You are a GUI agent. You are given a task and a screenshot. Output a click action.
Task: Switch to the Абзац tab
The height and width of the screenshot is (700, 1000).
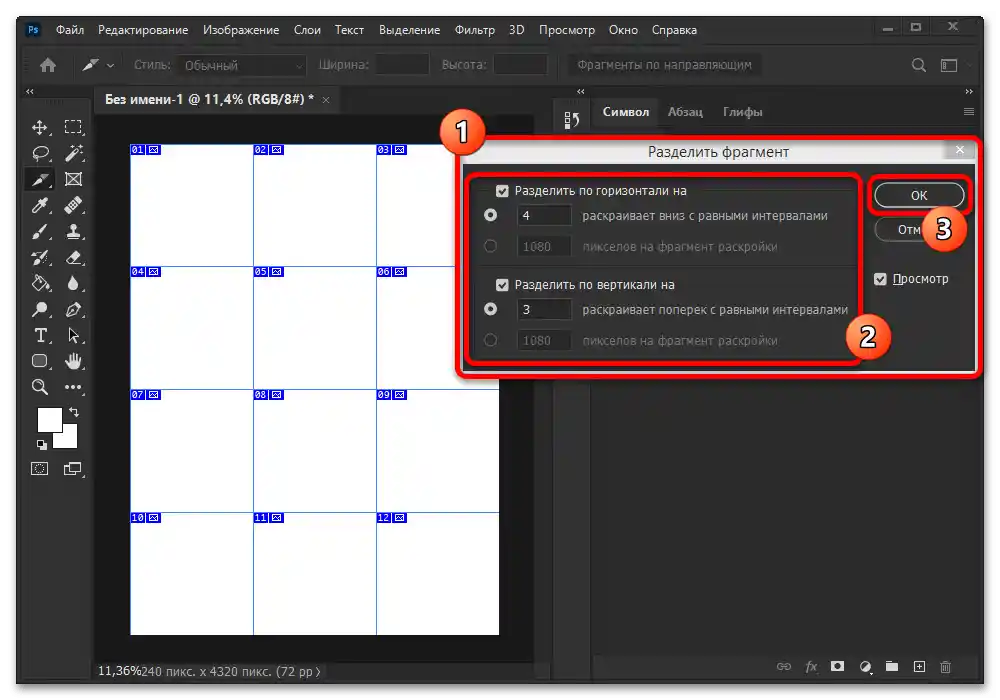click(x=685, y=112)
